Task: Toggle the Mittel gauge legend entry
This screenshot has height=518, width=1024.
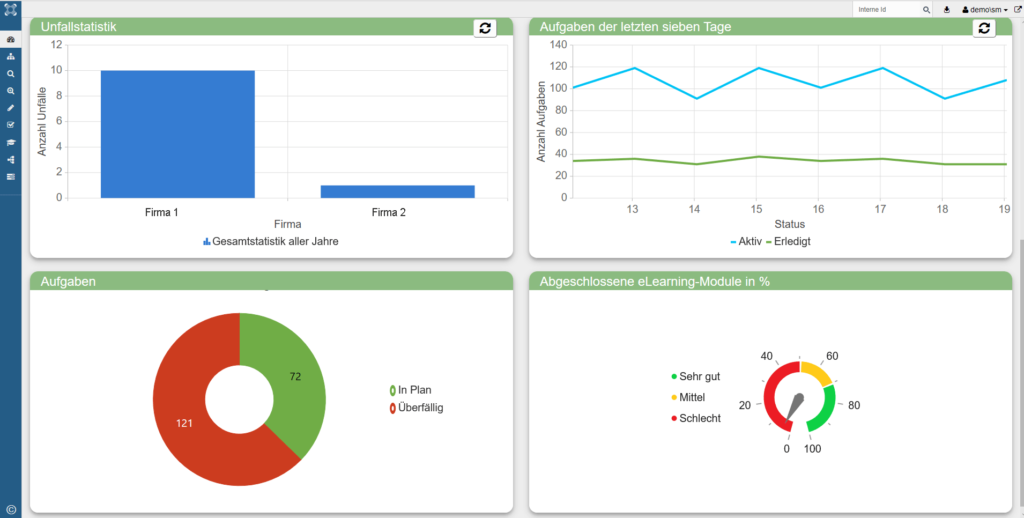Action: (688, 397)
